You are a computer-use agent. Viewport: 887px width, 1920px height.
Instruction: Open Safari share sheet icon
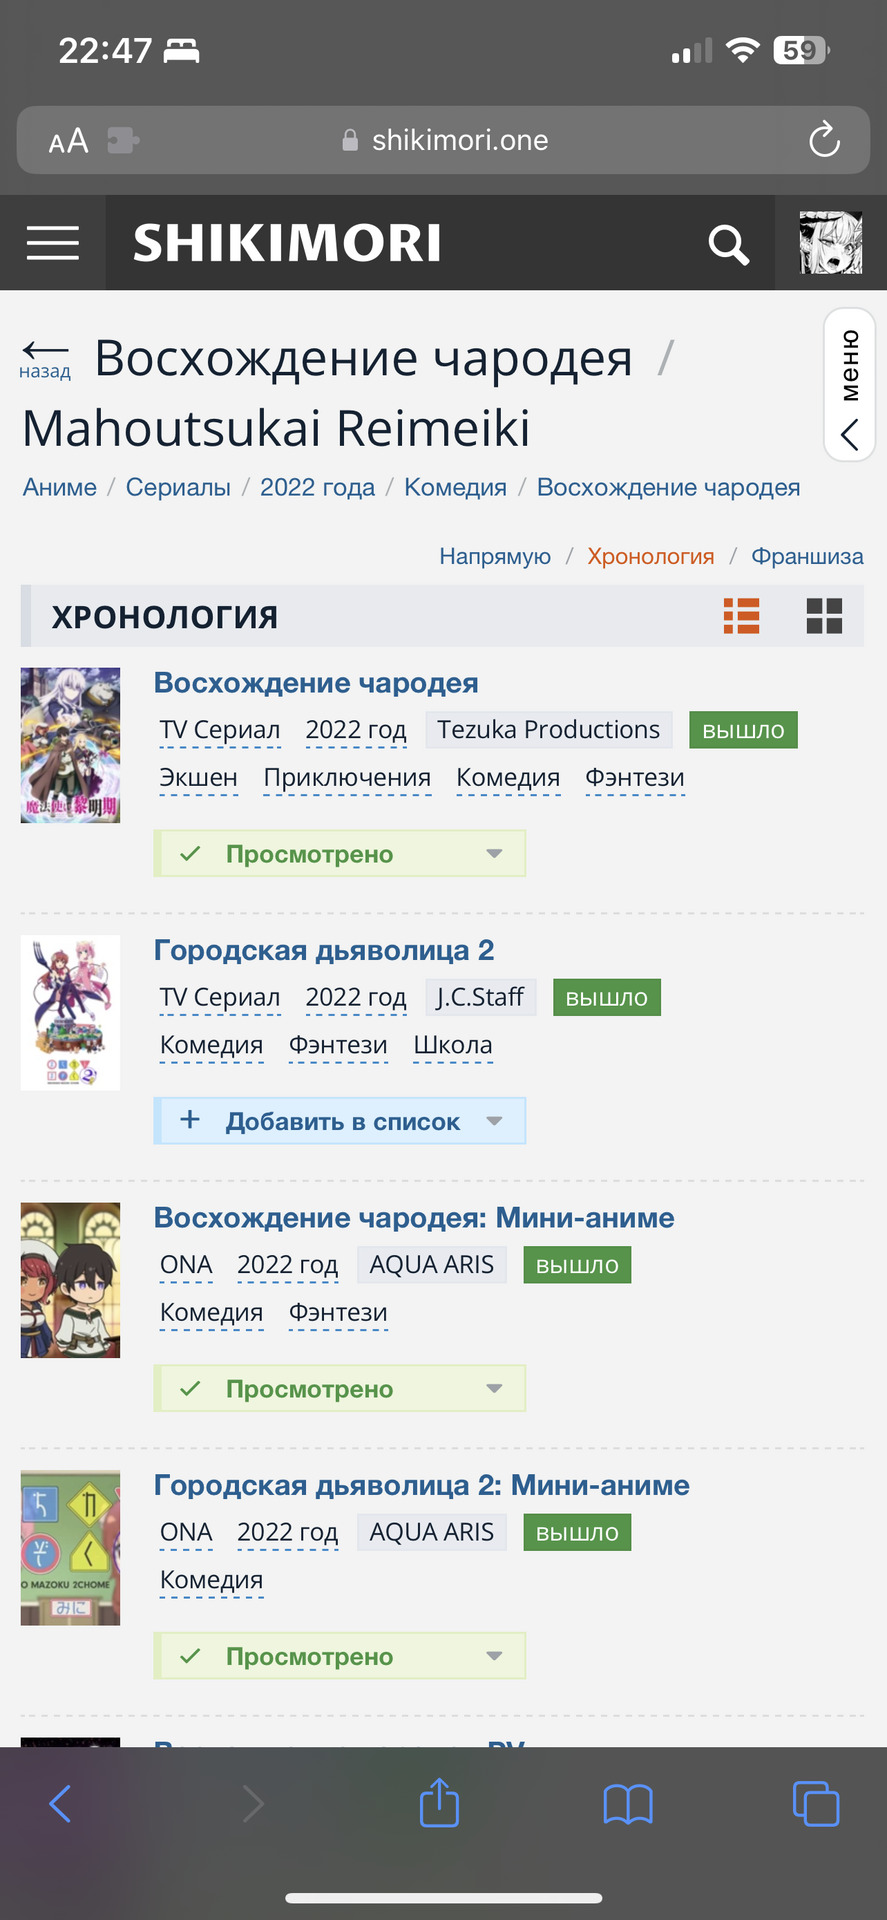[439, 1803]
